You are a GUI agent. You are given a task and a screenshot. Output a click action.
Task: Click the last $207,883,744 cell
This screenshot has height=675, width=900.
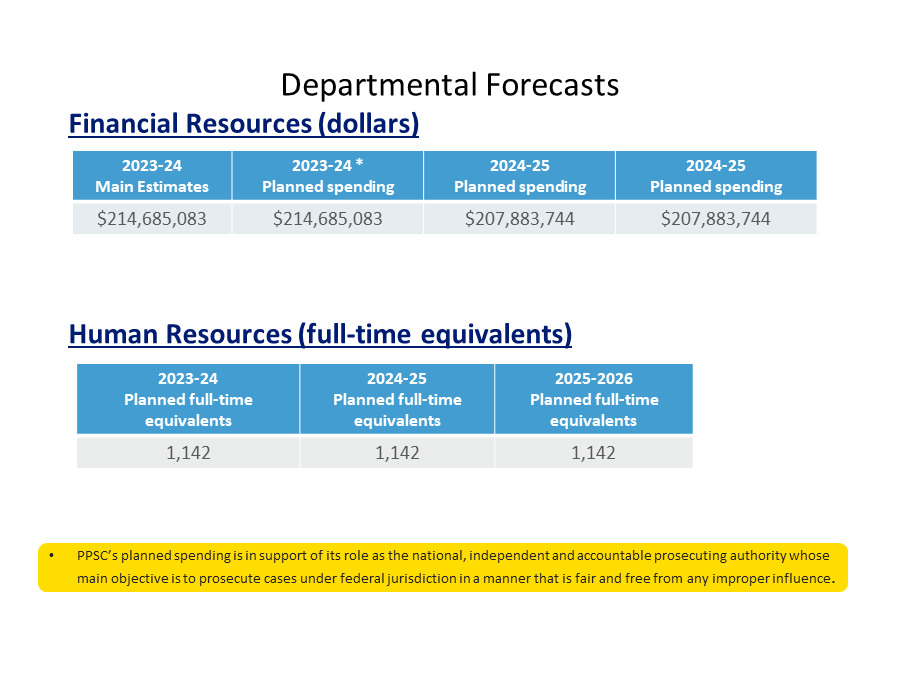click(715, 217)
